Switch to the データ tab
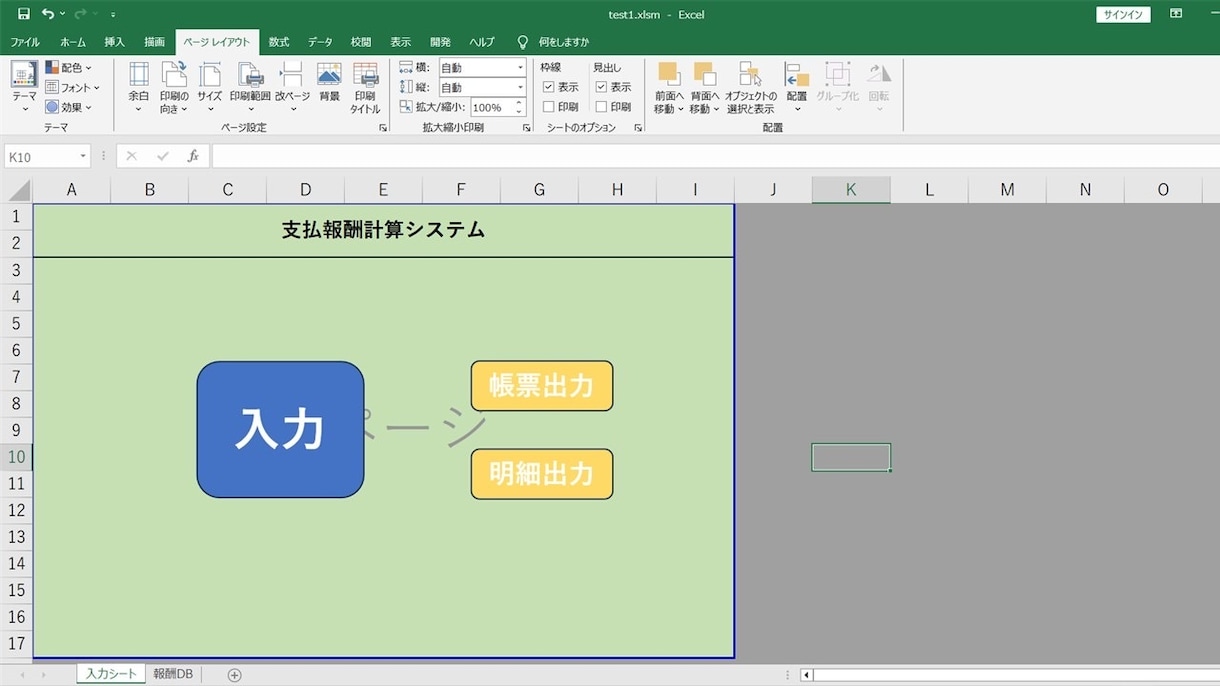Screen dimensions: 1220x686 pyautogui.click(x=320, y=42)
